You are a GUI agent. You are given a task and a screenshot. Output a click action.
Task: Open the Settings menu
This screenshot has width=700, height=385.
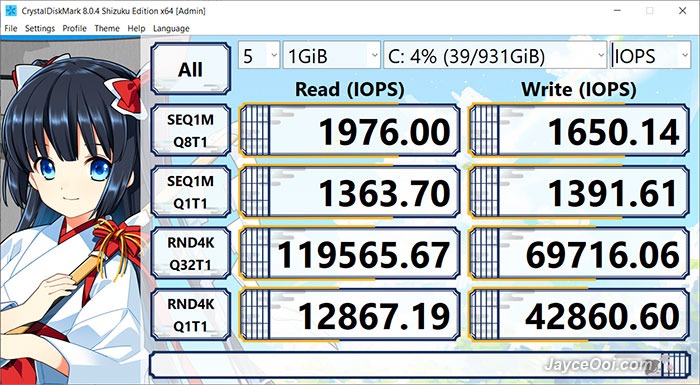(40, 28)
